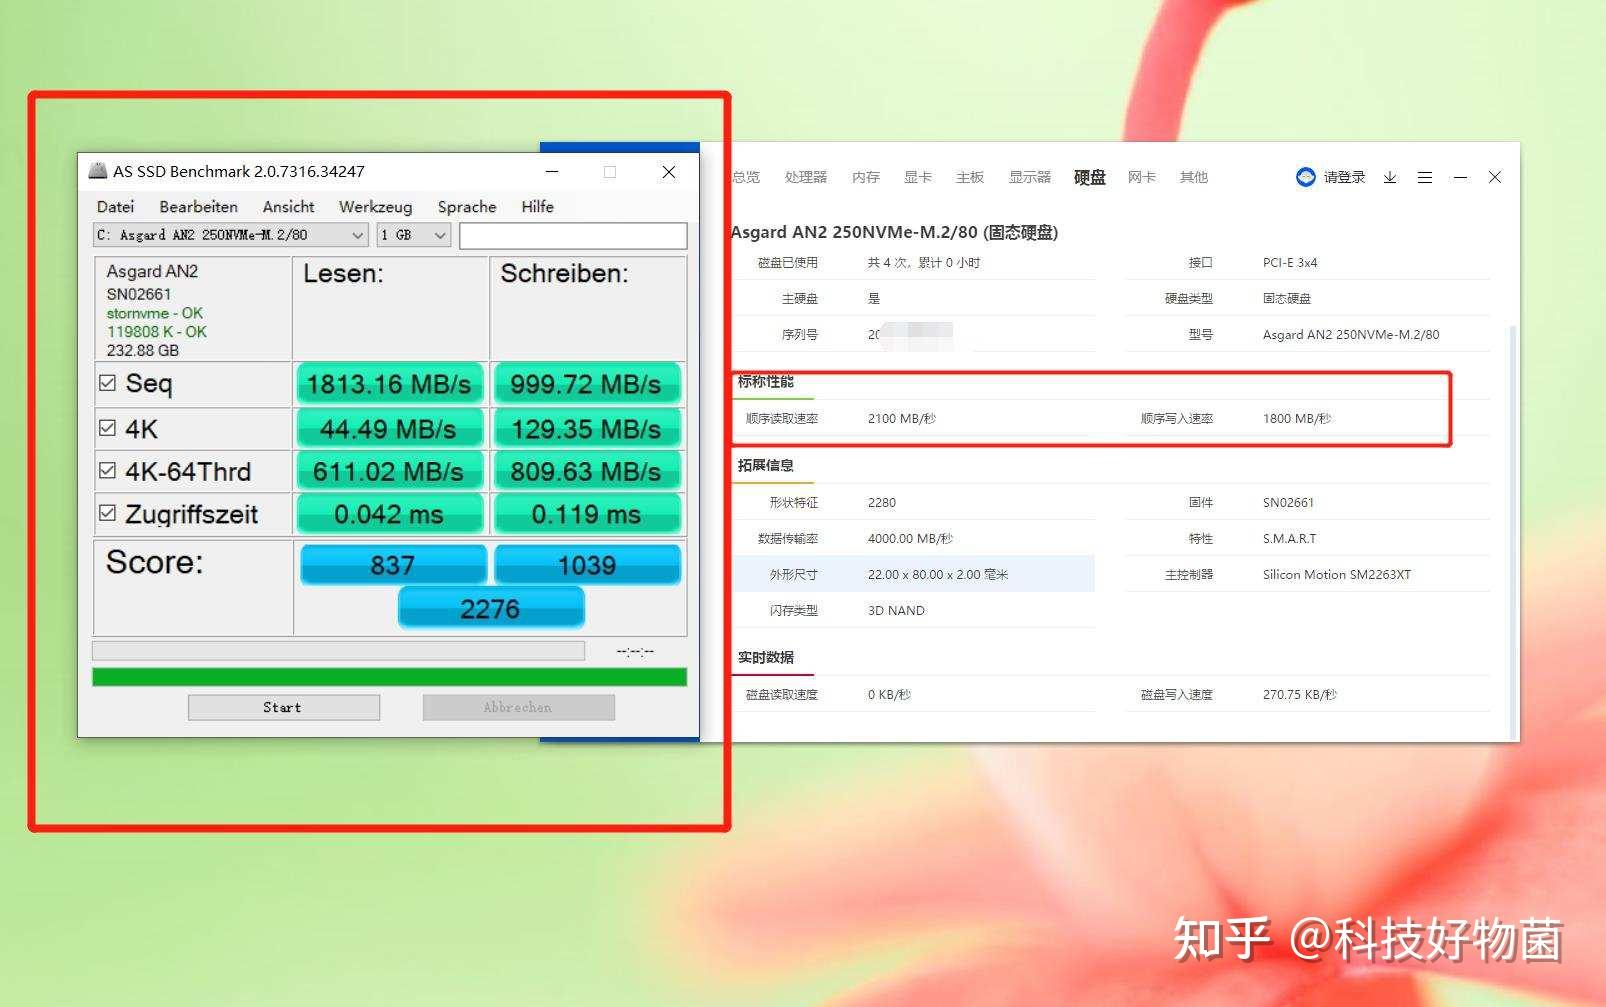Viewport: 1606px width, 1007px height.
Task: Click the 119808 K - OK alignment status
Action: click(157, 331)
